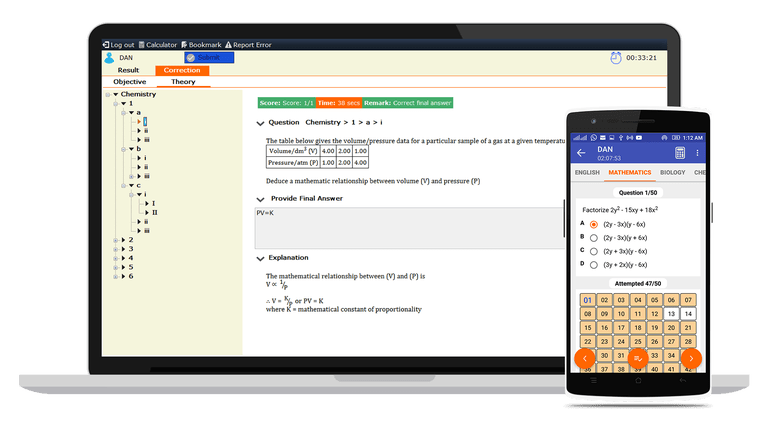The width and height of the screenshot is (768, 427).
Task: Open the Calculator from the top bar
Action: coord(158,45)
